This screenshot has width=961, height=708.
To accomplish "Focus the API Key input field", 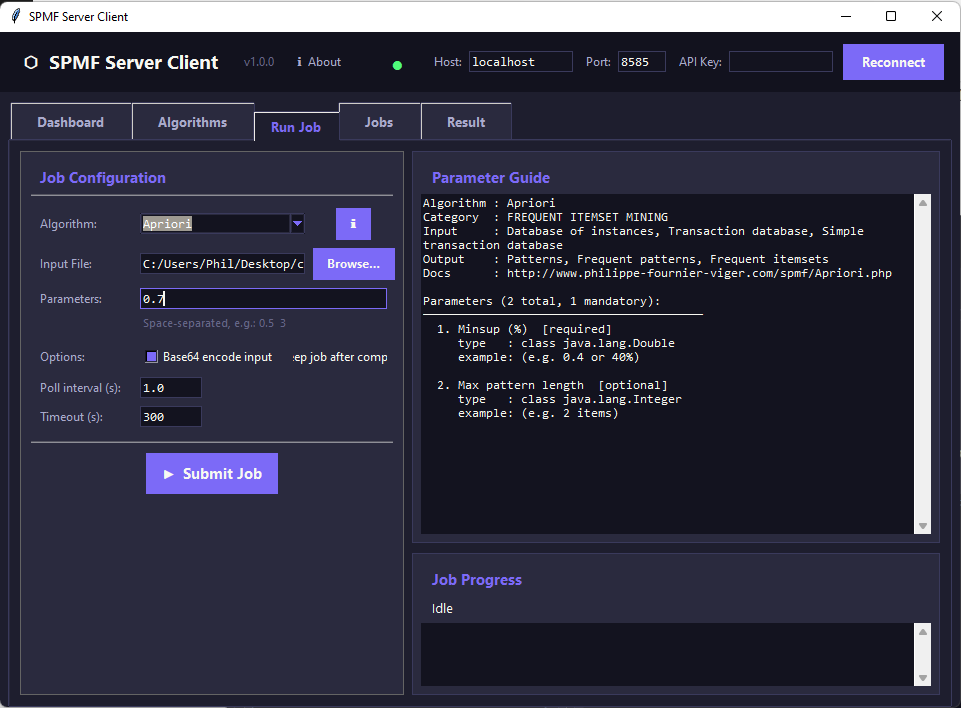I will tap(780, 62).
